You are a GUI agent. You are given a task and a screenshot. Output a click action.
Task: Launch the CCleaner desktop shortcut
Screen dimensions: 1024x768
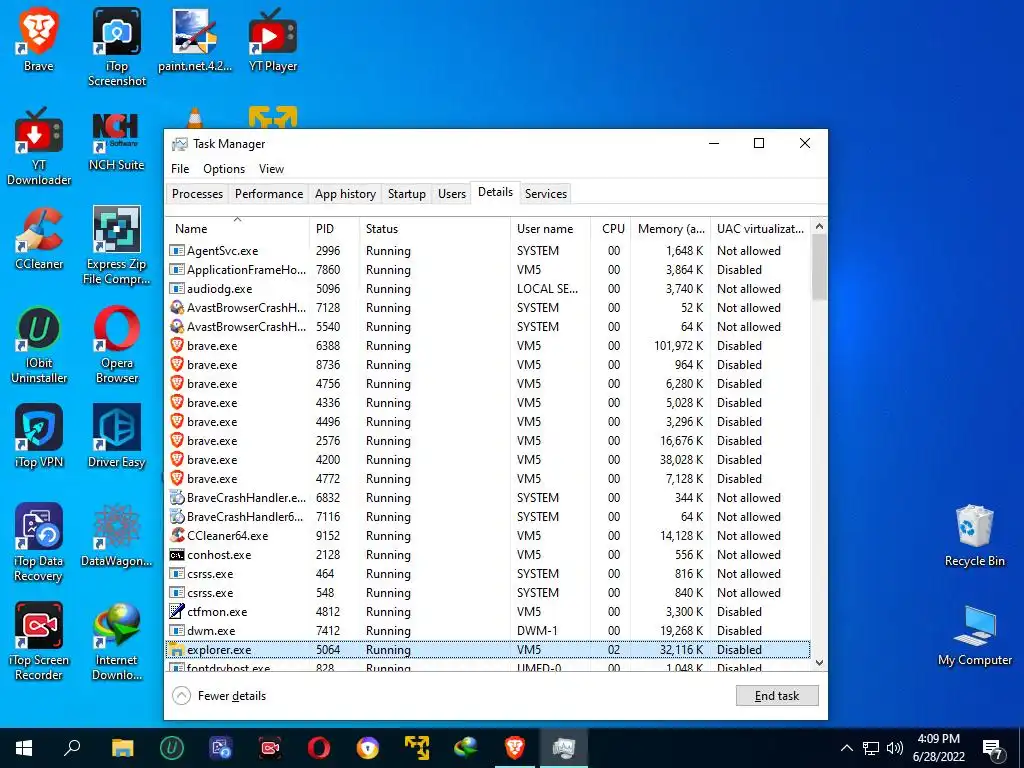pyautogui.click(x=39, y=238)
